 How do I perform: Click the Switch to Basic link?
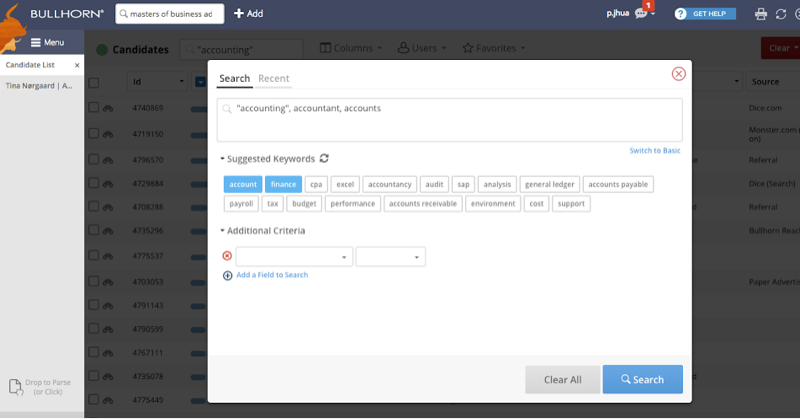pyautogui.click(x=655, y=151)
